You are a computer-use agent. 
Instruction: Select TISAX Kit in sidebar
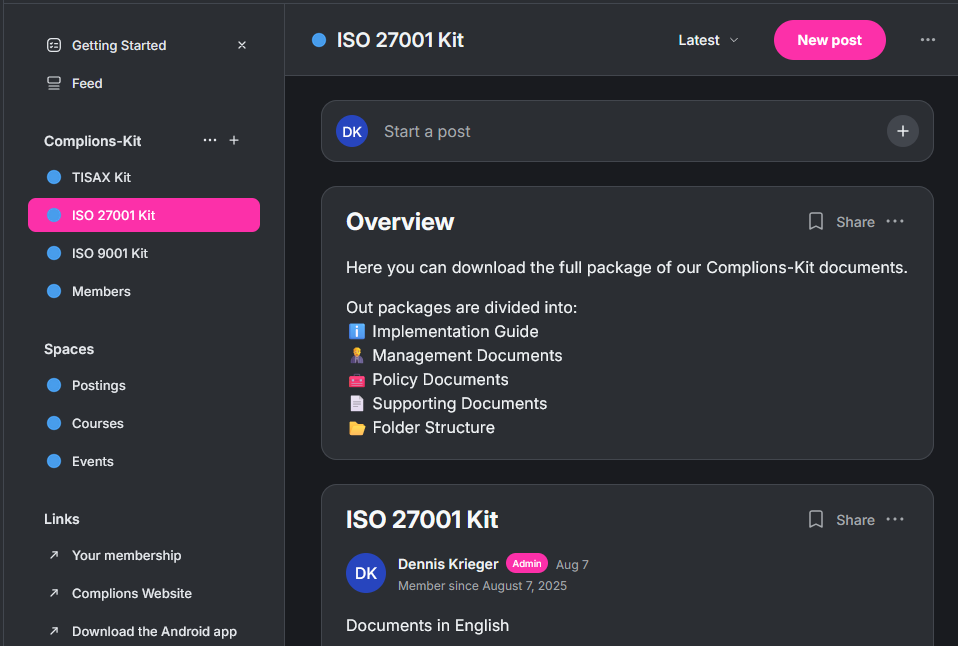coord(101,177)
